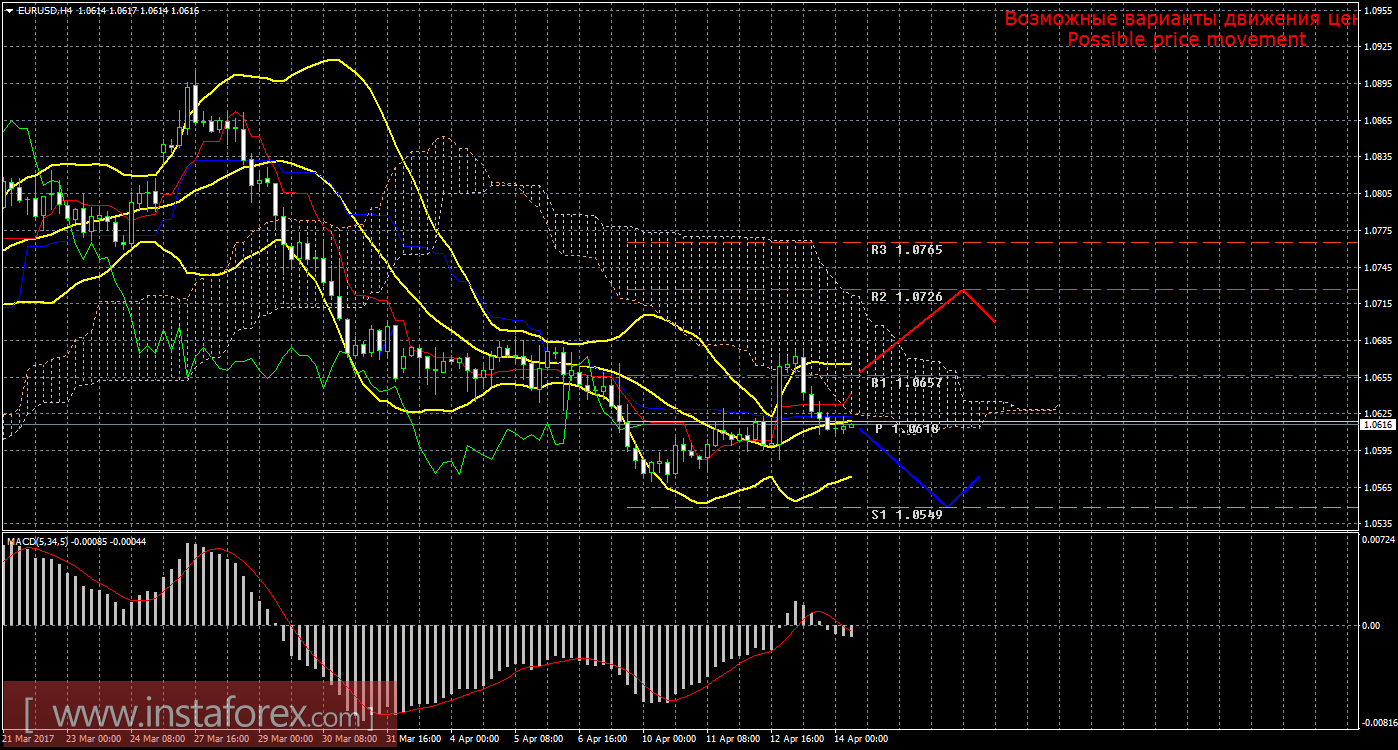Image resolution: width=1398 pixels, height=750 pixels.
Task: Click the 5 Apr 08:00 time label
Action: [x=538, y=739]
